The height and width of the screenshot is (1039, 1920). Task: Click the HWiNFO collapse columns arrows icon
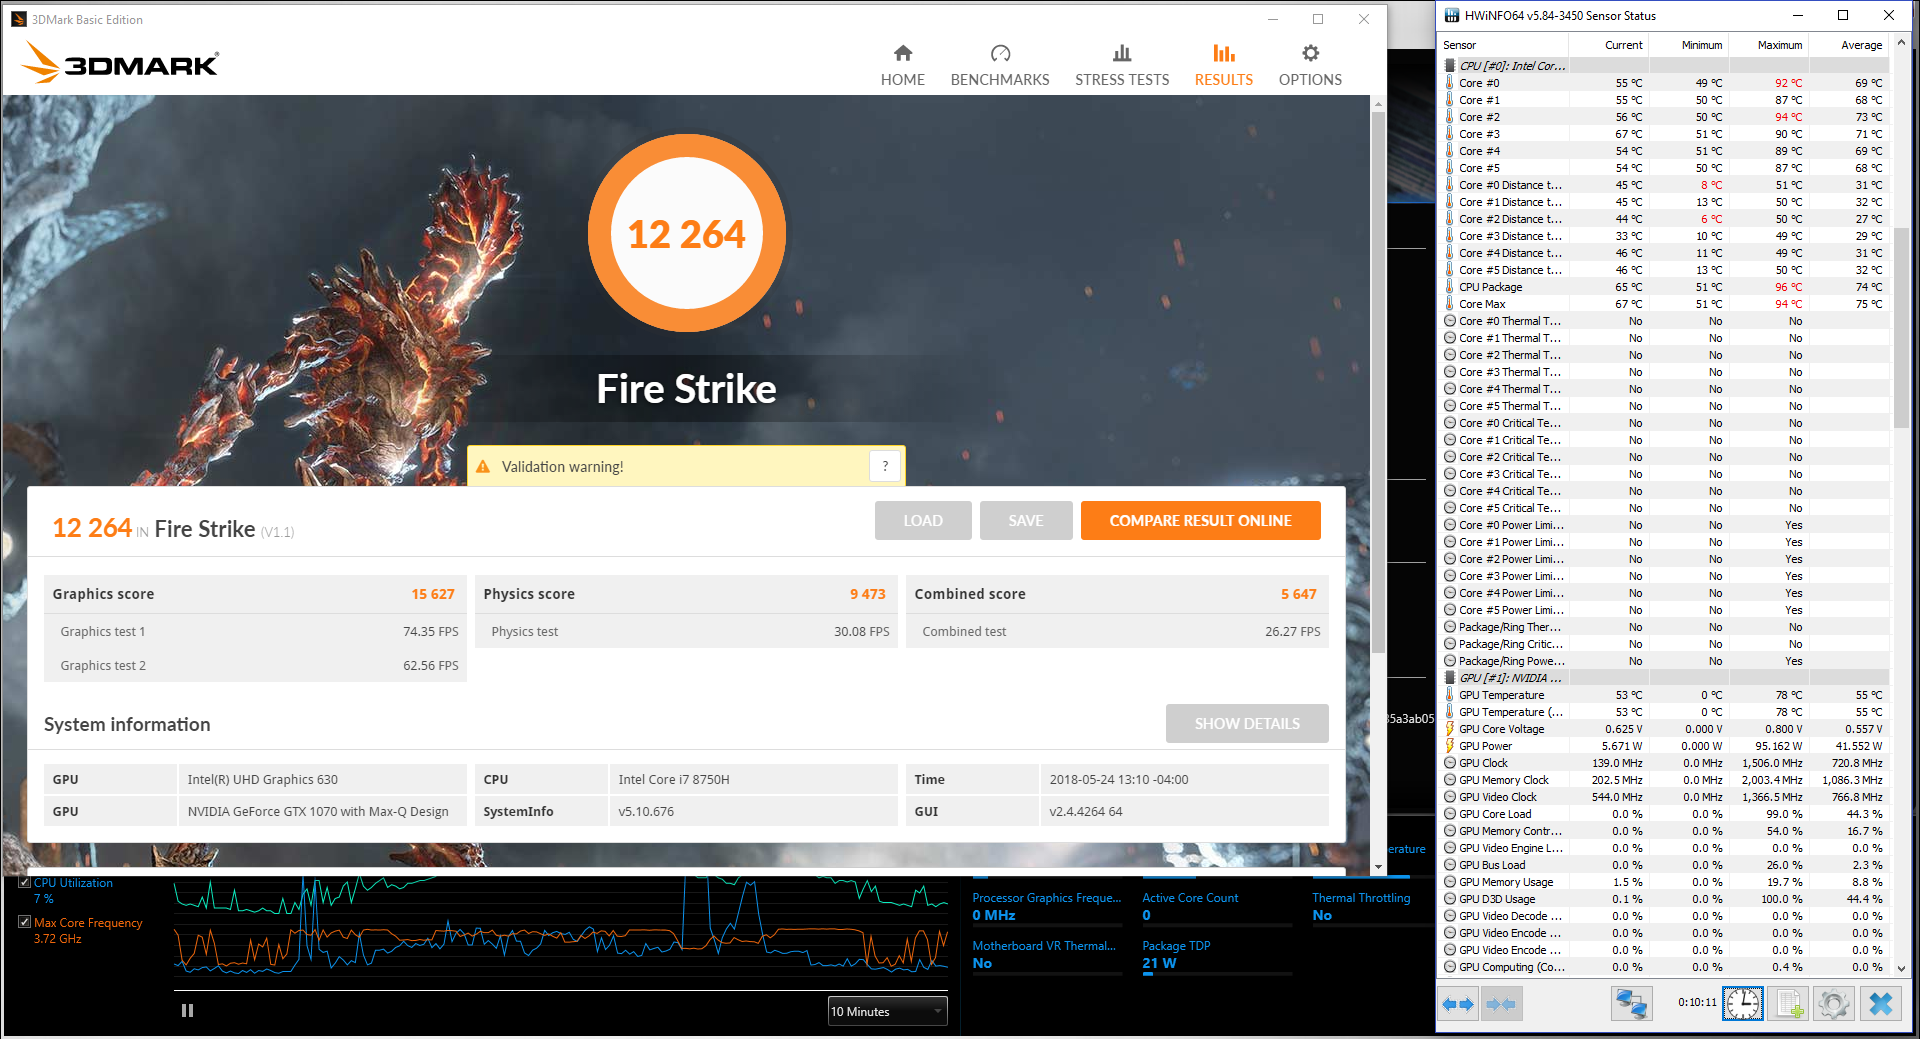click(1500, 1004)
